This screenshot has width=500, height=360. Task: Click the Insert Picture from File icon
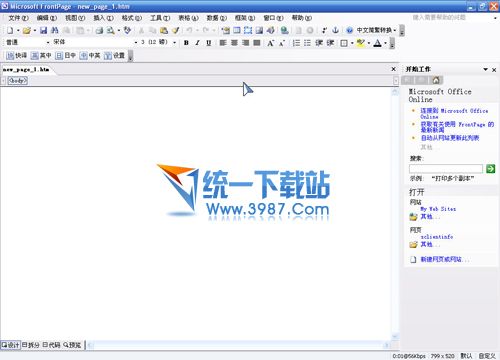click(x=259, y=30)
